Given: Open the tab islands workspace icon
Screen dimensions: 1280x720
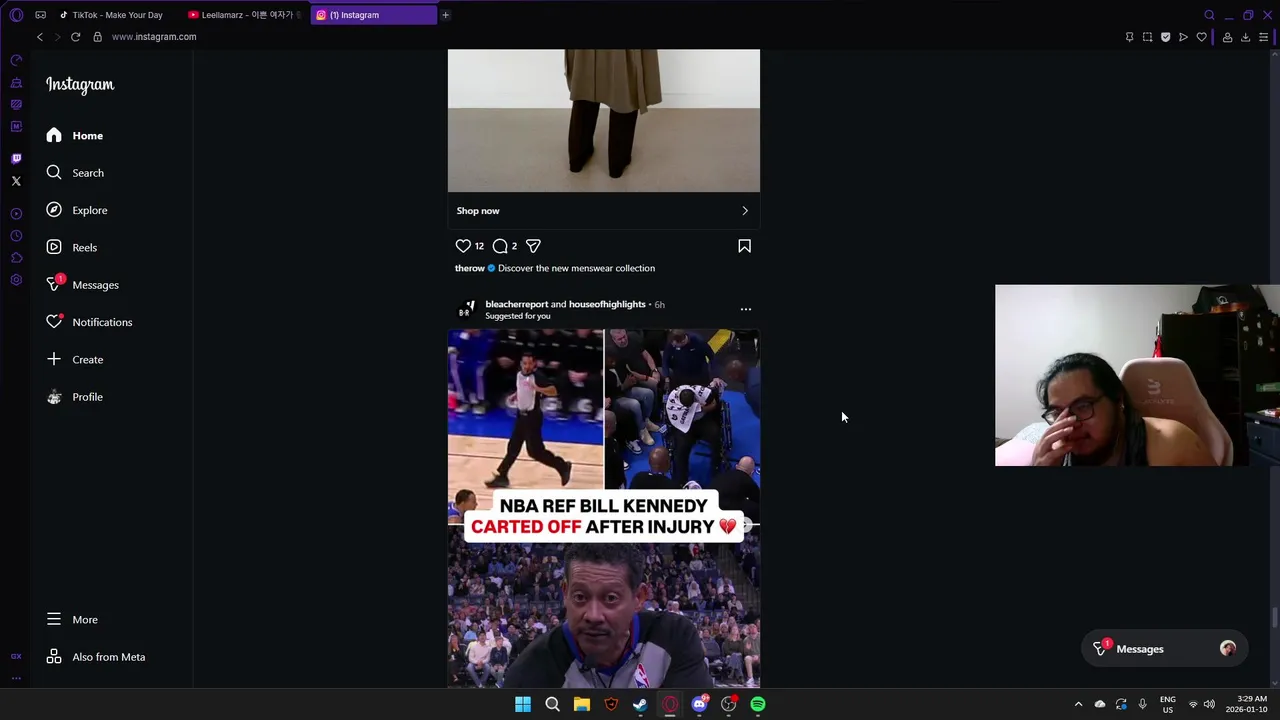Looking at the screenshot, I should pyautogui.click(x=40, y=15).
